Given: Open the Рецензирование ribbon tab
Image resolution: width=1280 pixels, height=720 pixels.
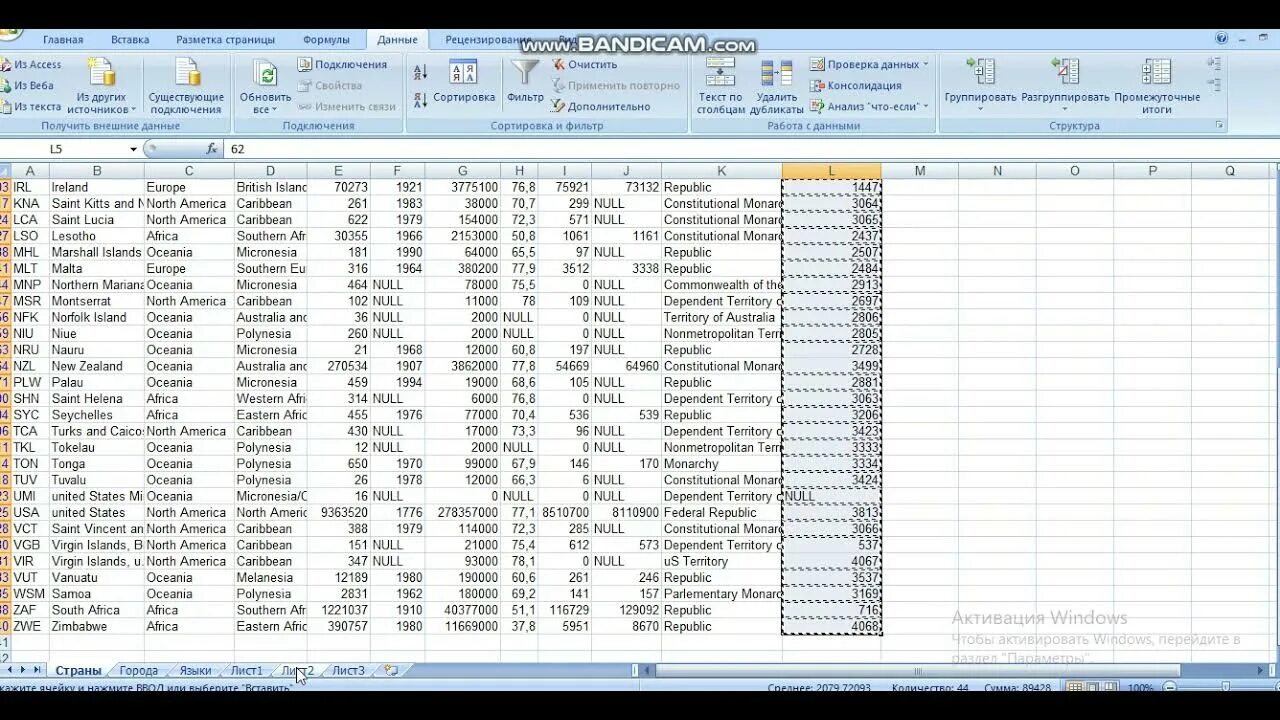Looking at the screenshot, I should coord(488,40).
